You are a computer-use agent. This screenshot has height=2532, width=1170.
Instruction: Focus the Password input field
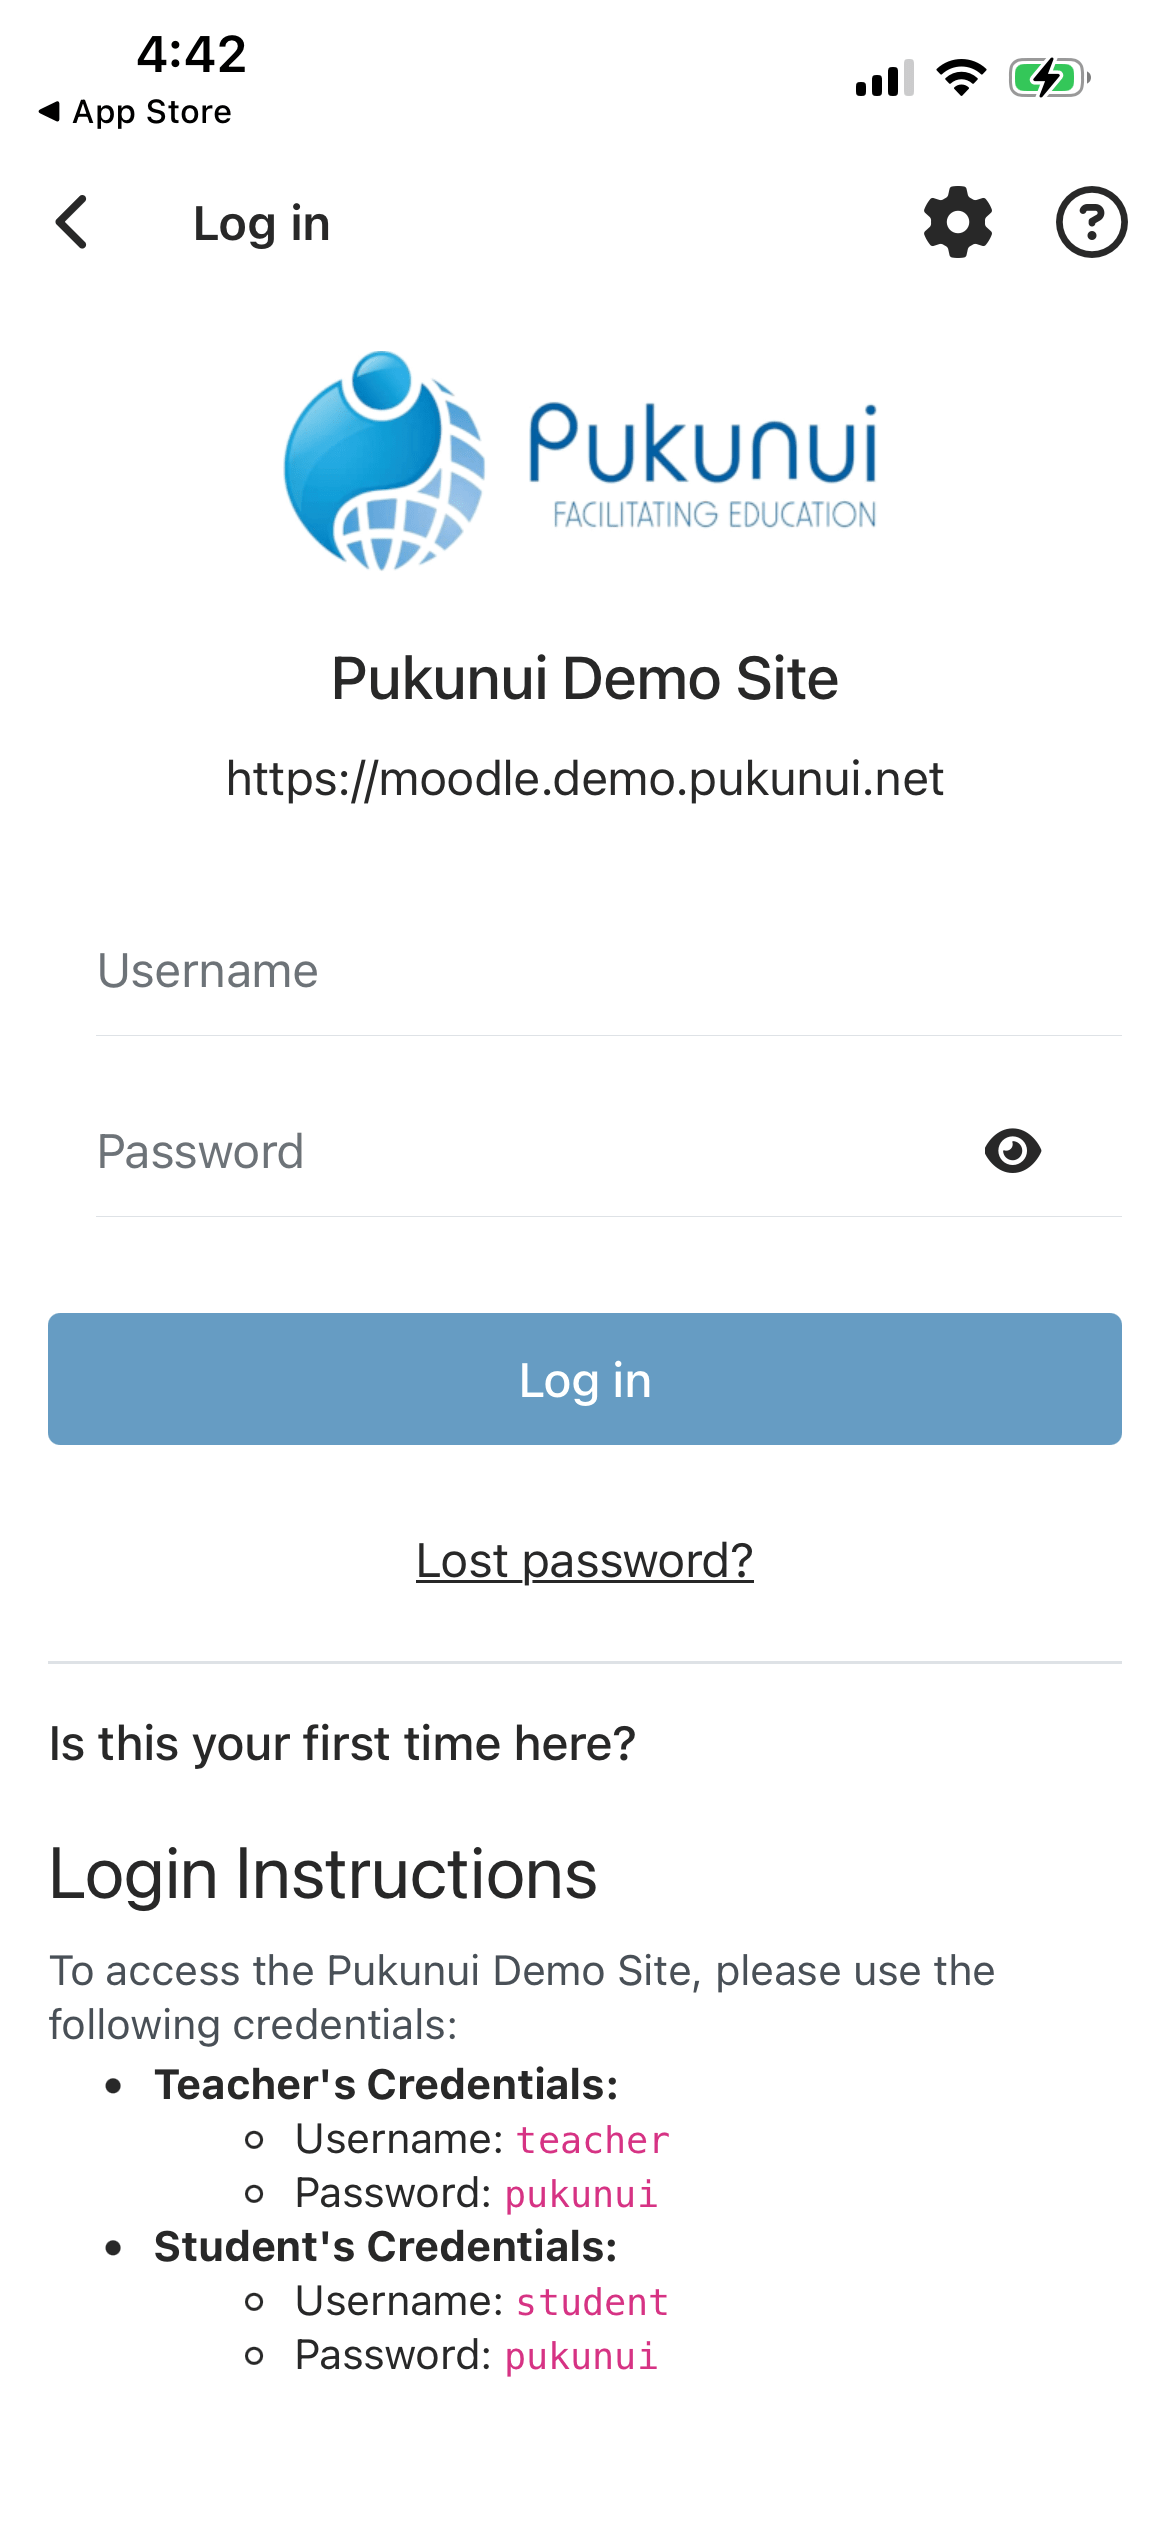pos(520,1151)
